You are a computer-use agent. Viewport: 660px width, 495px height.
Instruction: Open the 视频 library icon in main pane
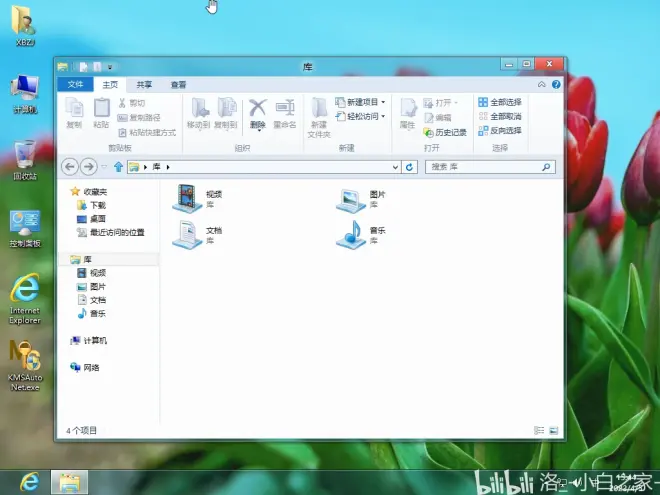pyautogui.click(x=188, y=198)
